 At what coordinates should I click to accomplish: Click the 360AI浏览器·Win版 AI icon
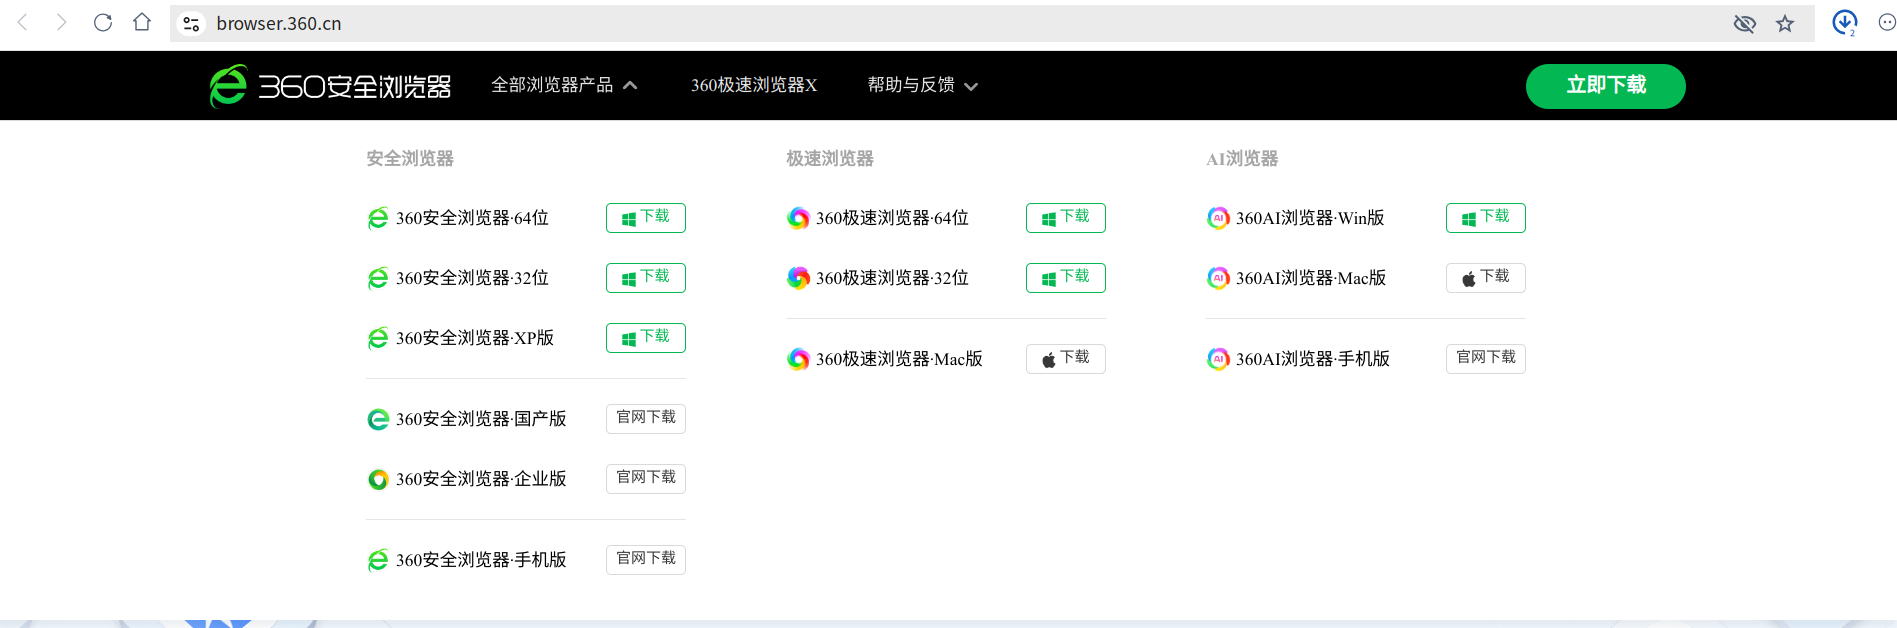(1218, 218)
